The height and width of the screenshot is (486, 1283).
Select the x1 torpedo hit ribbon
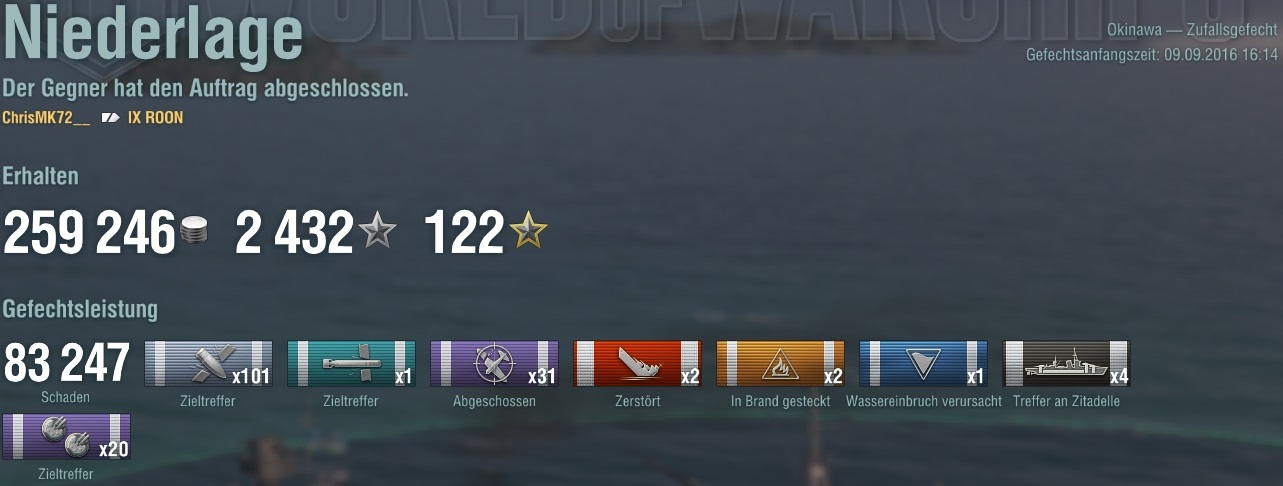(x=351, y=364)
